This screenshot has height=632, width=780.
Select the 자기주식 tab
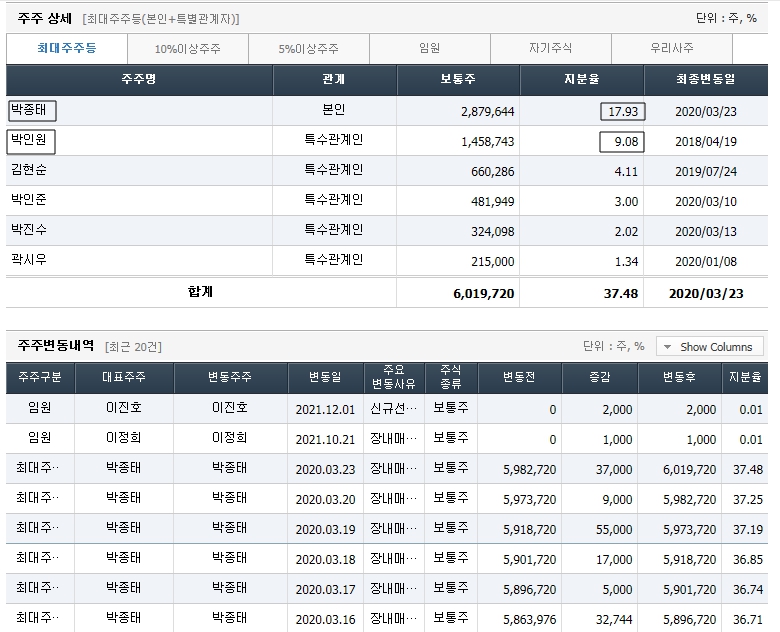coord(550,49)
